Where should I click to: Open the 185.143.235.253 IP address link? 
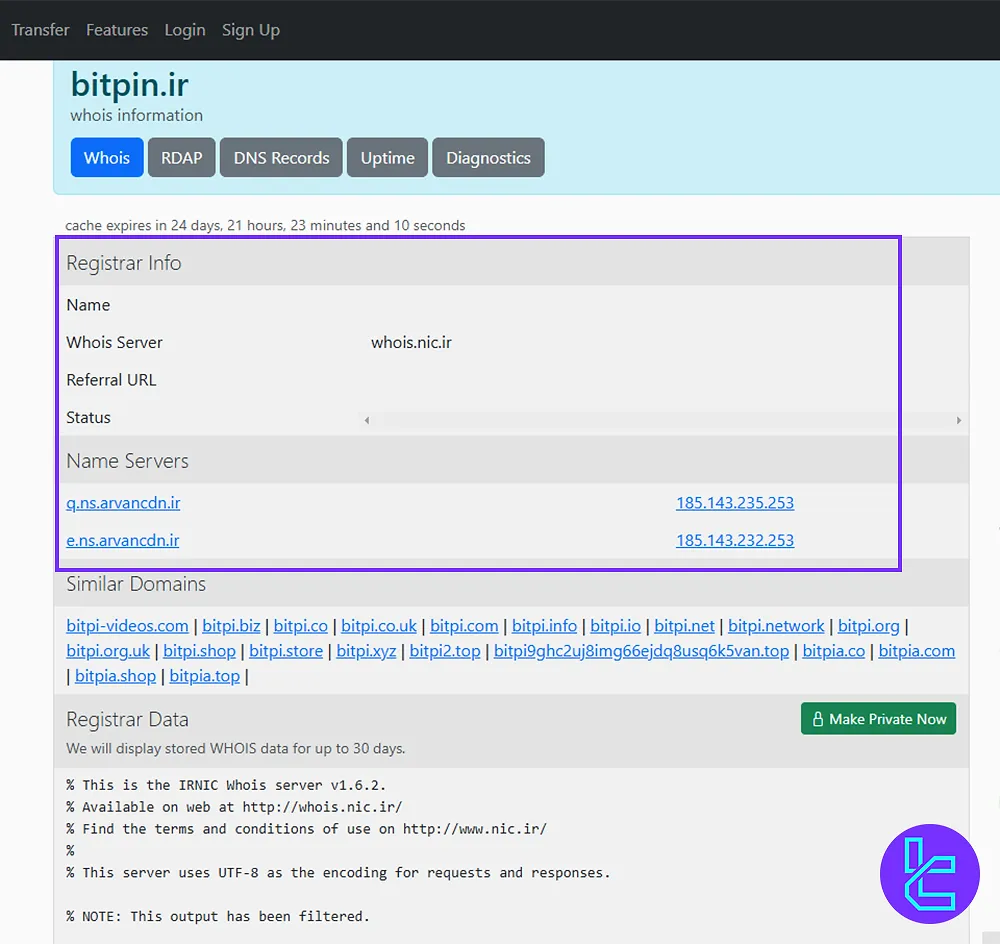coord(735,503)
